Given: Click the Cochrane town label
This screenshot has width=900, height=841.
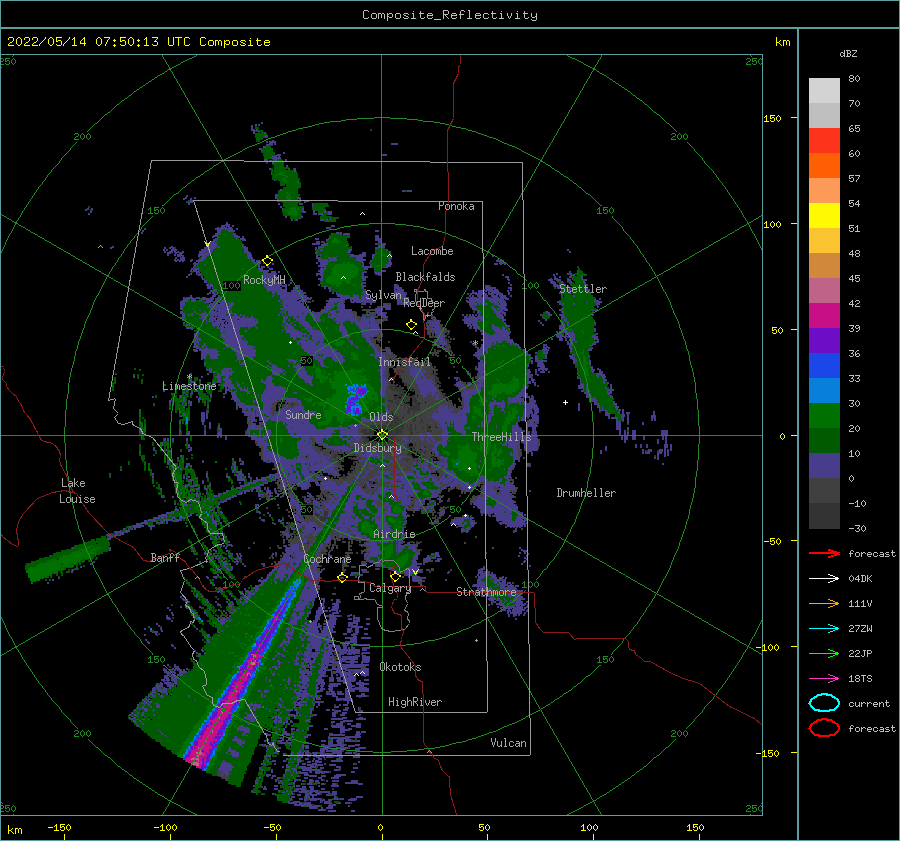Looking at the screenshot, I should click(x=327, y=559).
